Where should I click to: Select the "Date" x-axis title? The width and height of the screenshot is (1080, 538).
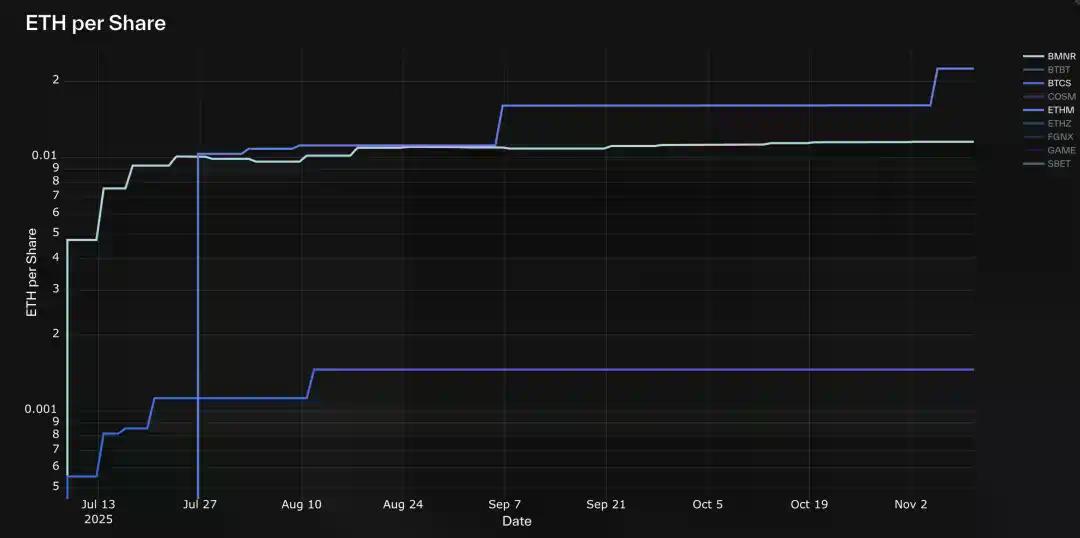(517, 521)
